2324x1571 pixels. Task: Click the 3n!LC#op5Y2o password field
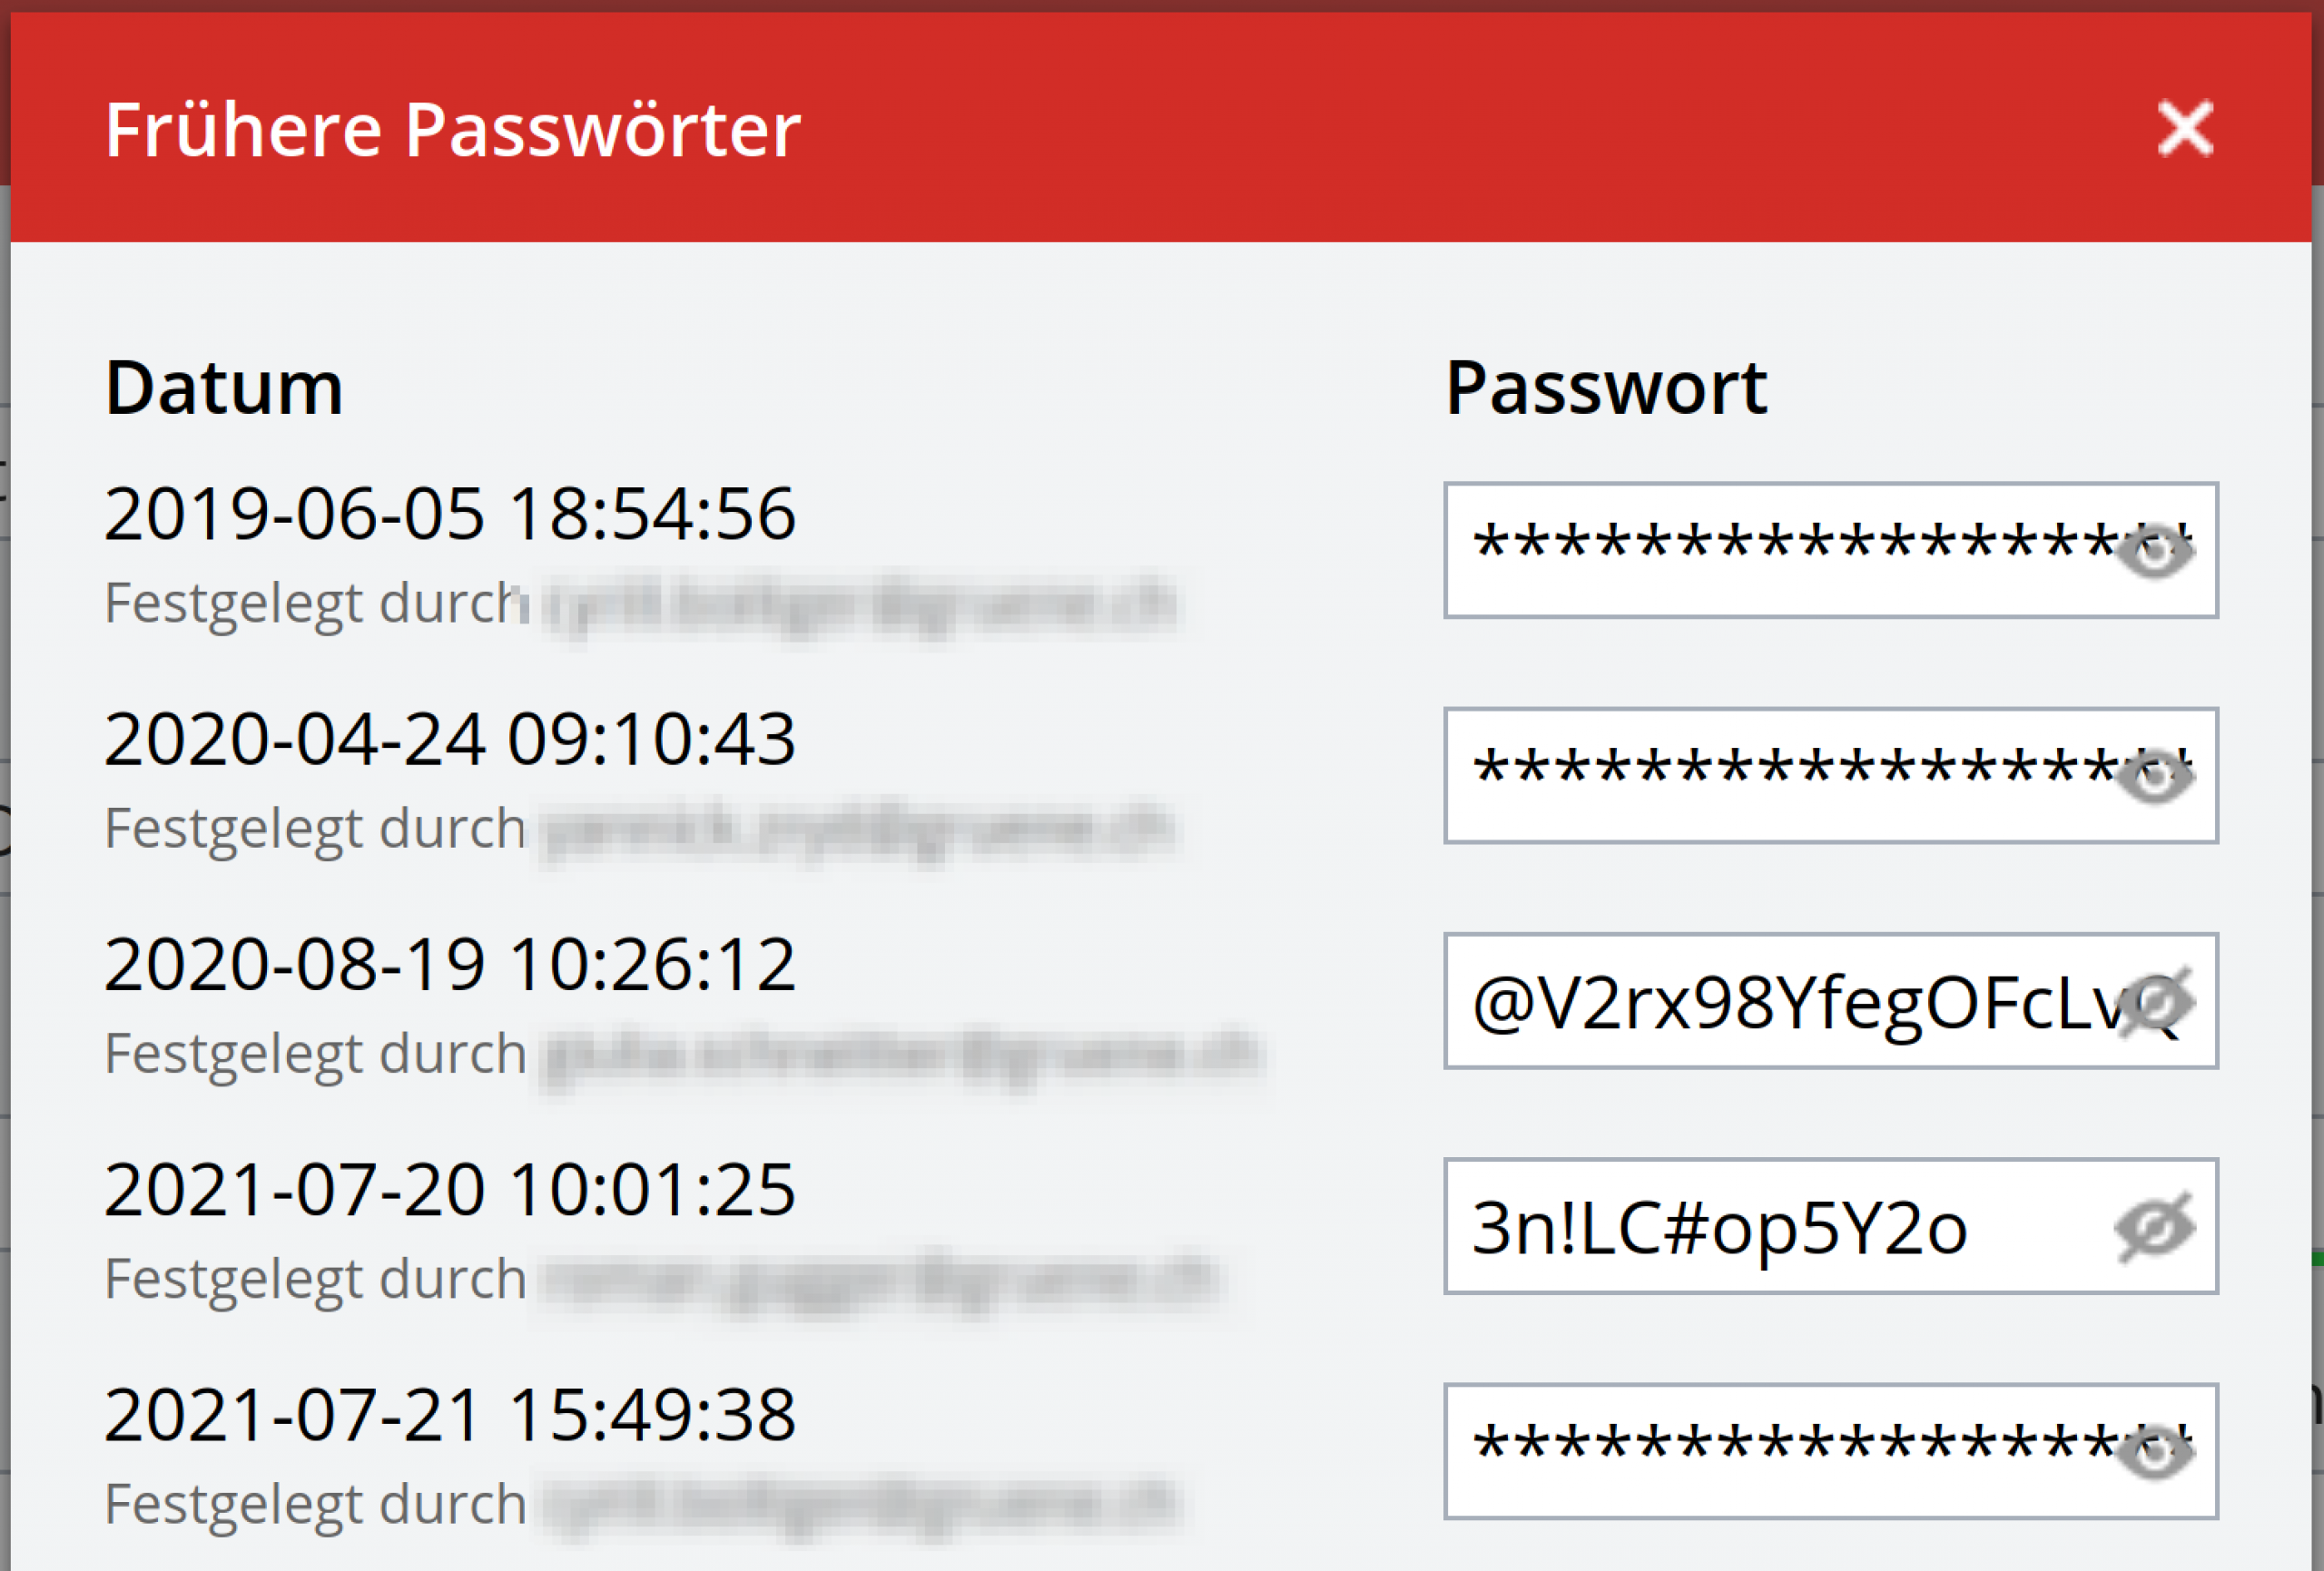tap(1831, 1226)
